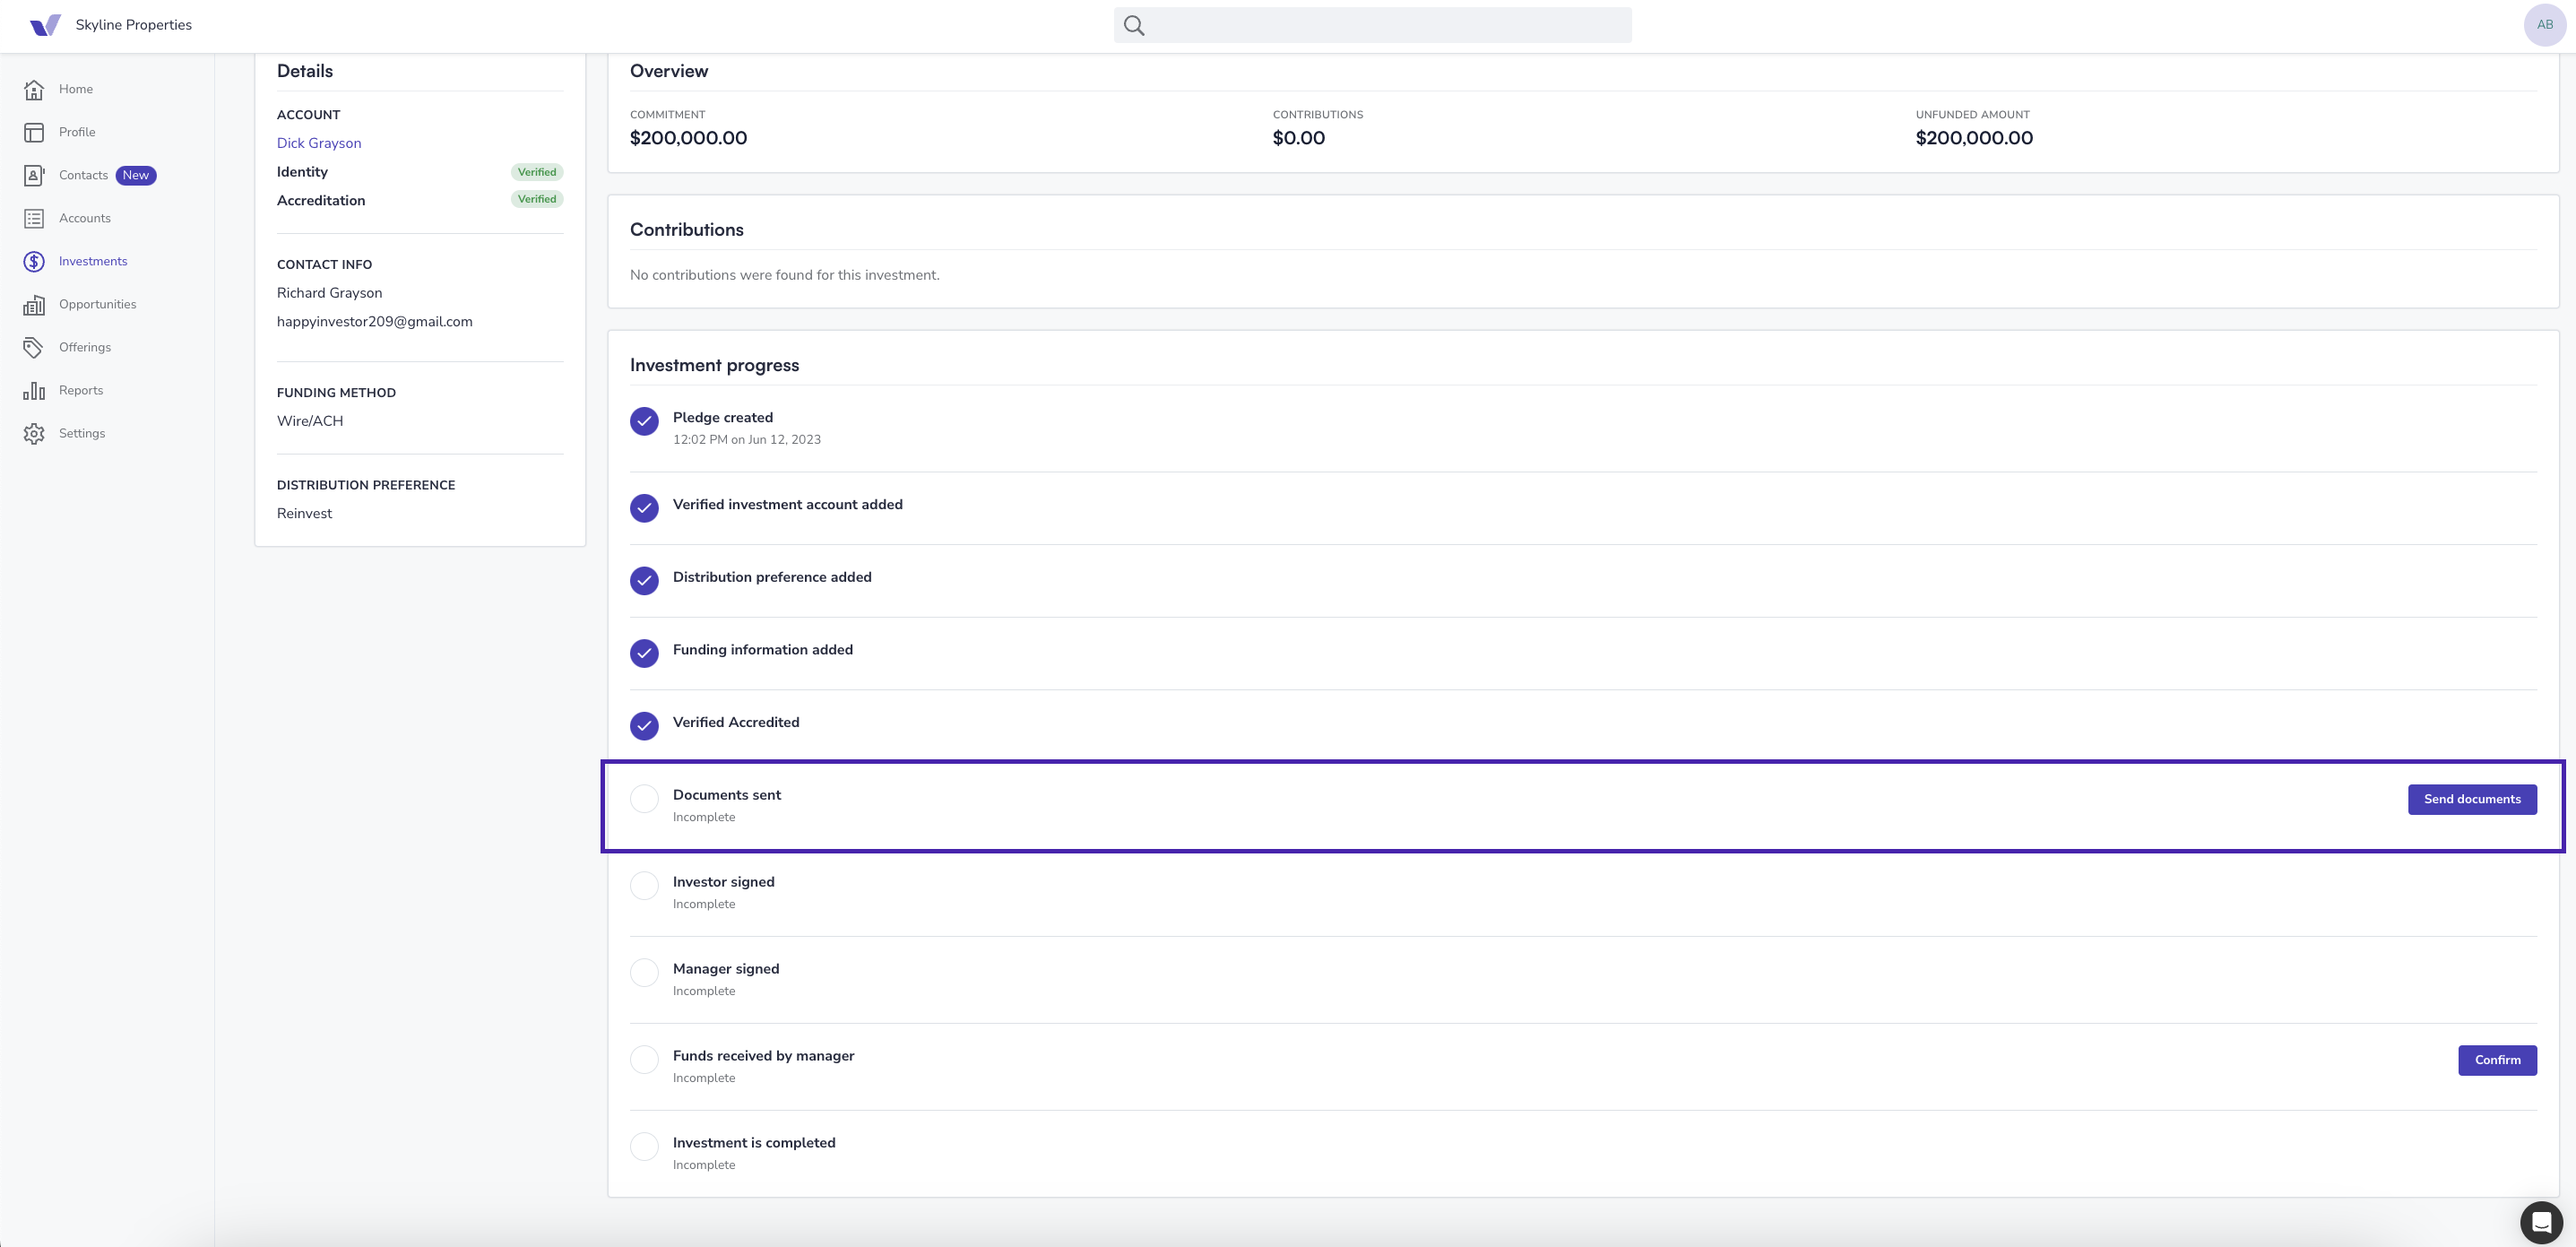2576x1247 pixels.
Task: Click the Funds received empty status circle
Action: click(x=644, y=1059)
